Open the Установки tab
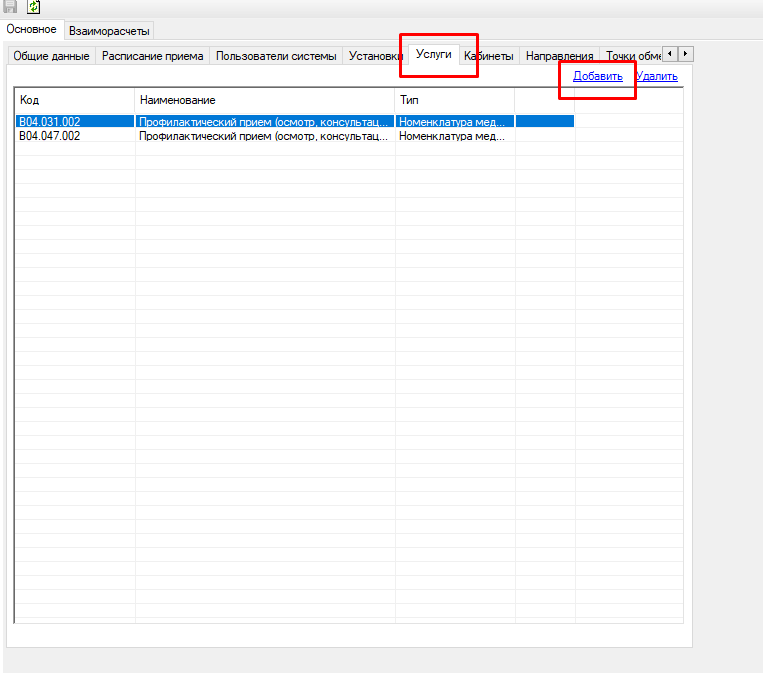The width and height of the screenshot is (763, 673). click(375, 56)
